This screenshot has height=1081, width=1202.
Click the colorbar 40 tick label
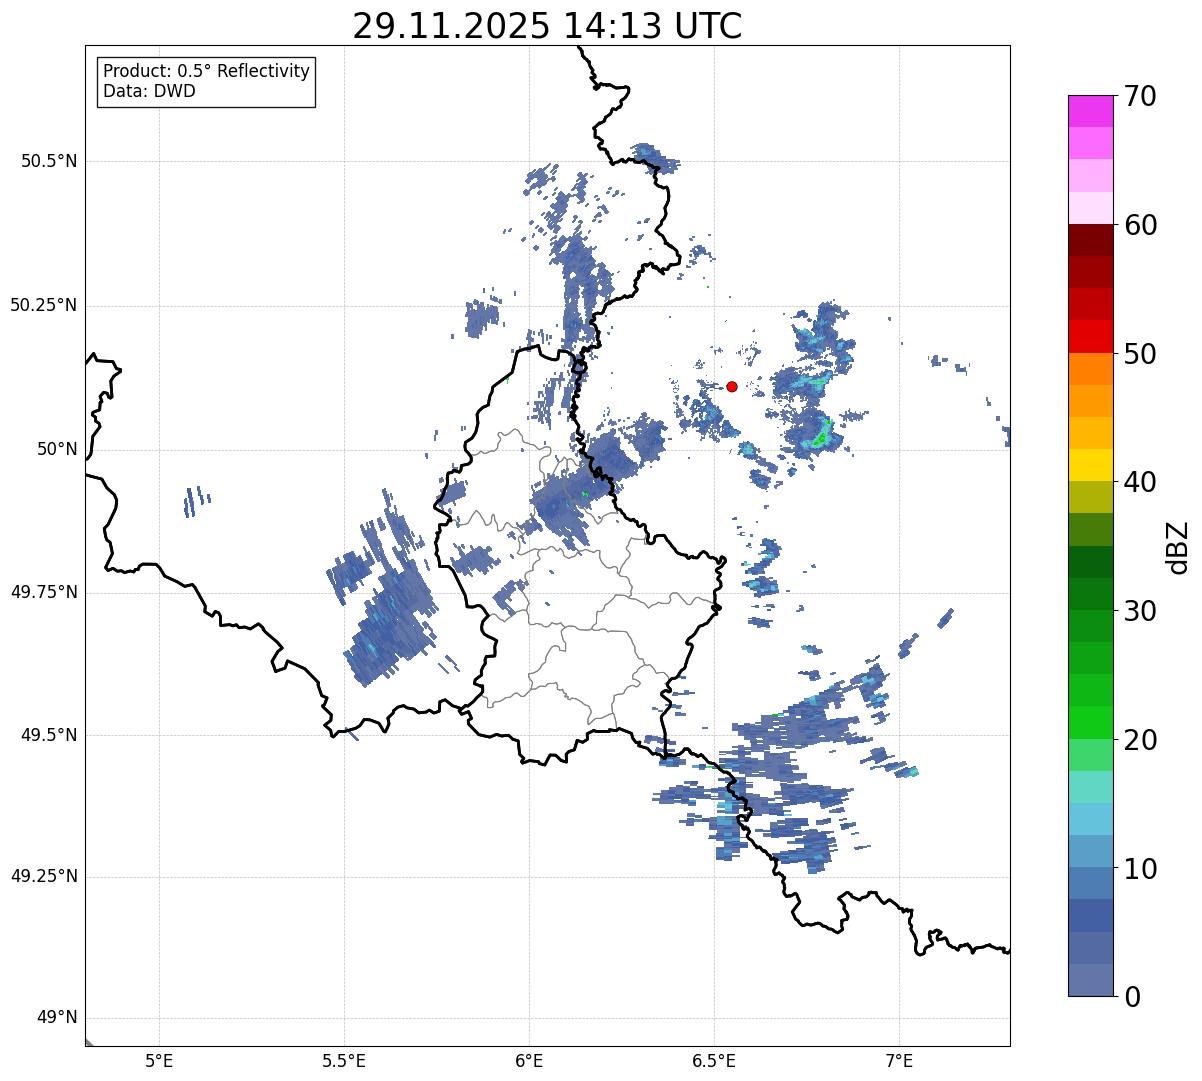point(1140,482)
